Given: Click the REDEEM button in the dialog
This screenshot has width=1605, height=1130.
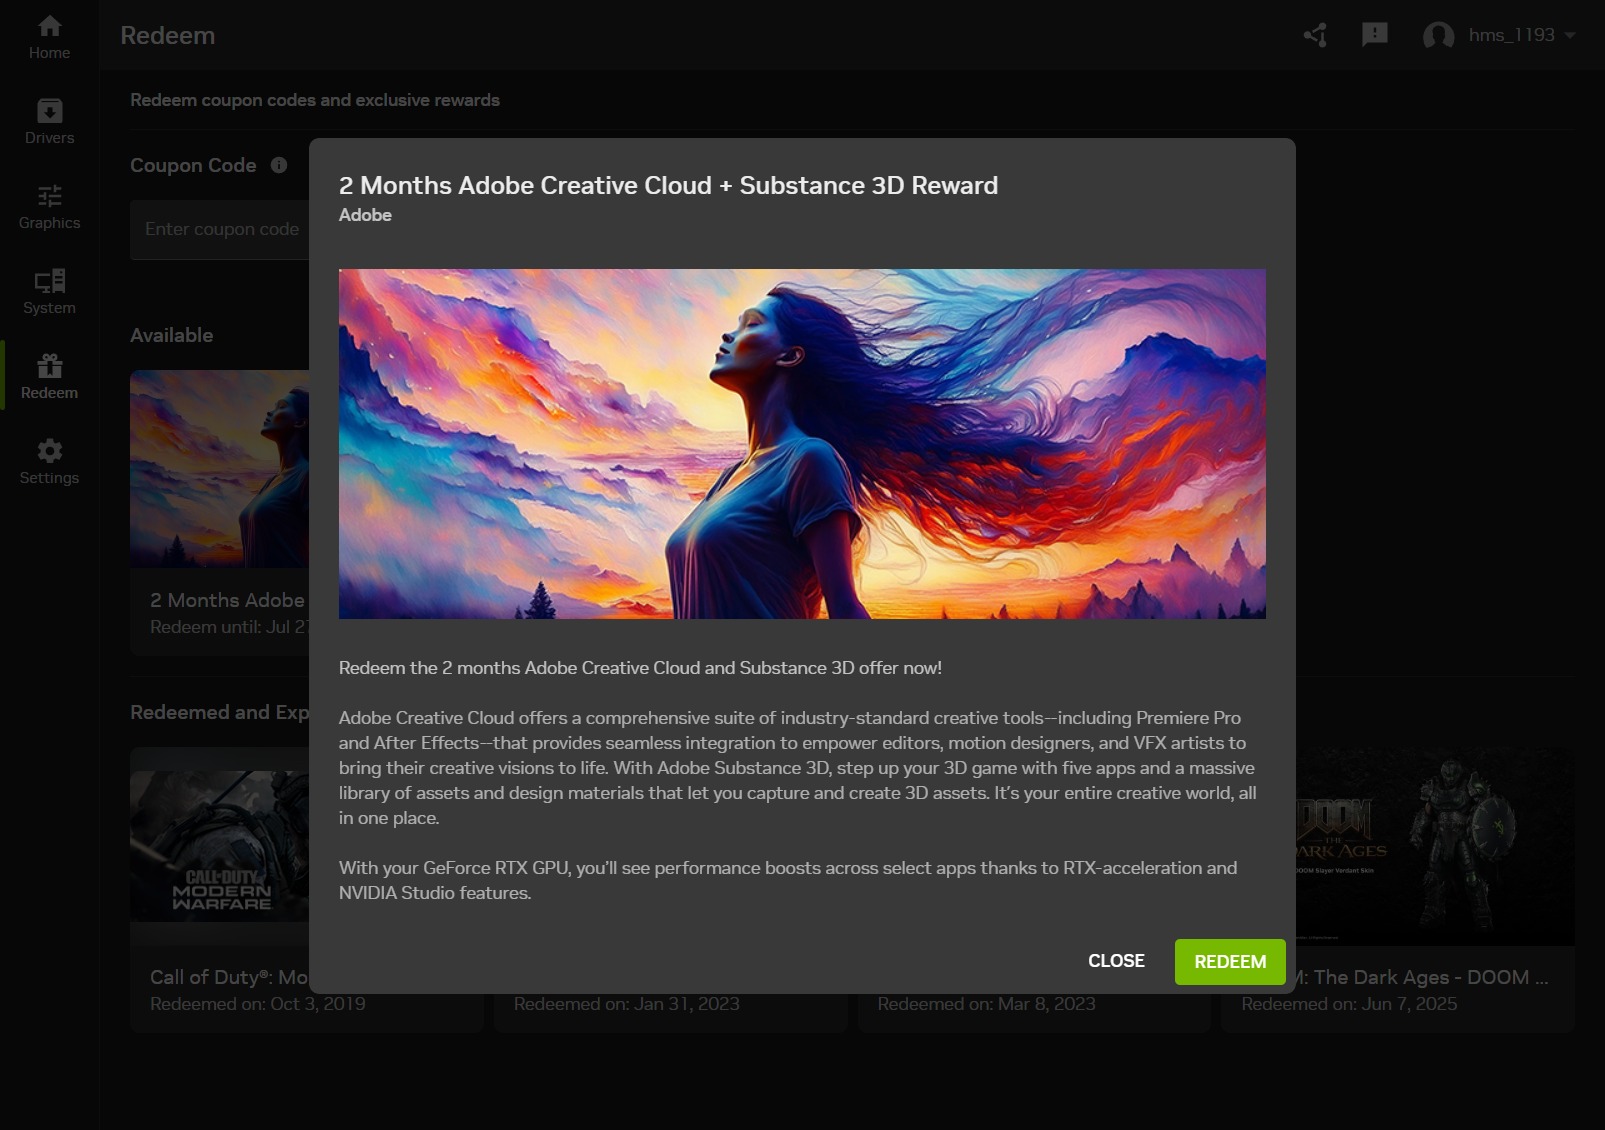Looking at the screenshot, I should (1230, 961).
